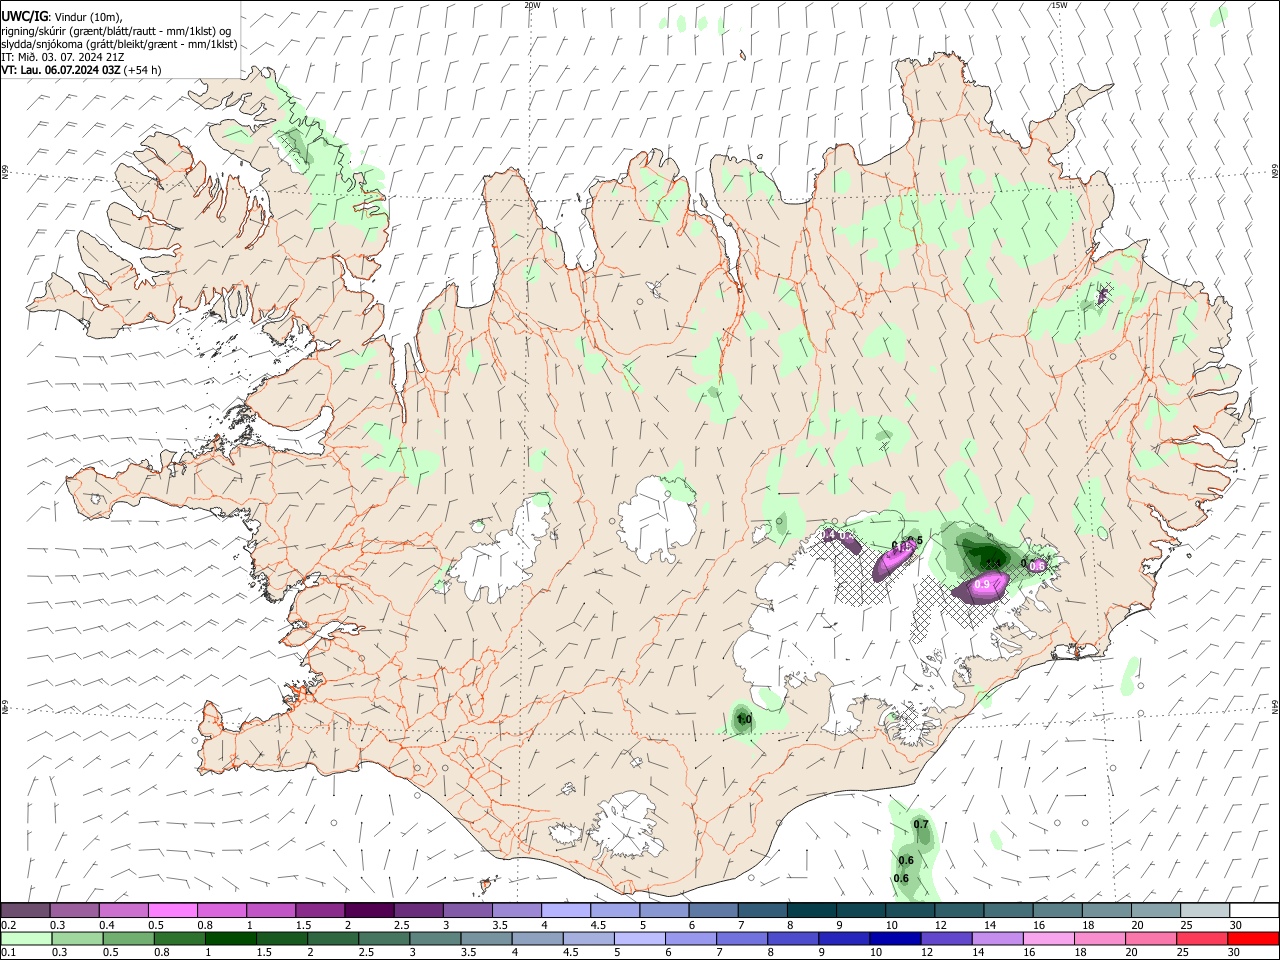Click the '1.0' precipitation value on the map
The height and width of the screenshot is (960, 1280).
coord(743,720)
